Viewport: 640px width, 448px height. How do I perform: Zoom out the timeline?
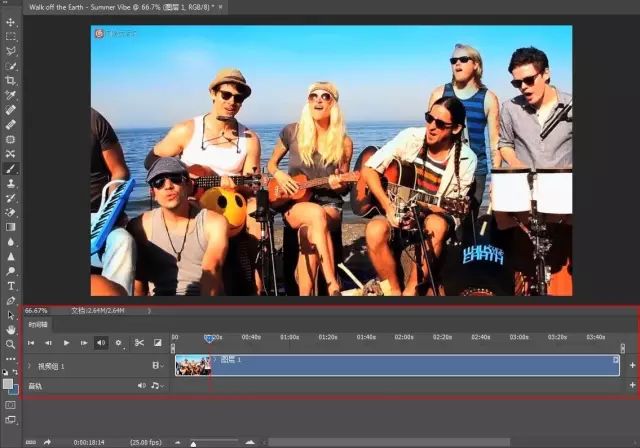[178, 442]
